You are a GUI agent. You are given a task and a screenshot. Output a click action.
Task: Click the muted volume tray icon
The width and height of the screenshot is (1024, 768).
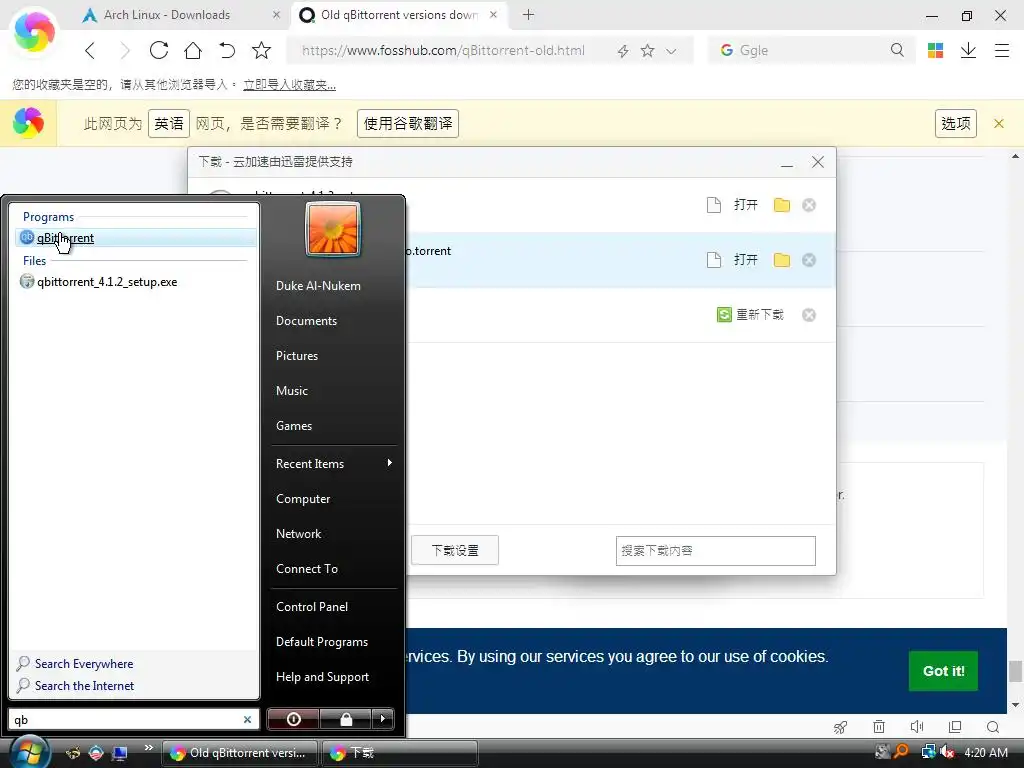point(947,752)
